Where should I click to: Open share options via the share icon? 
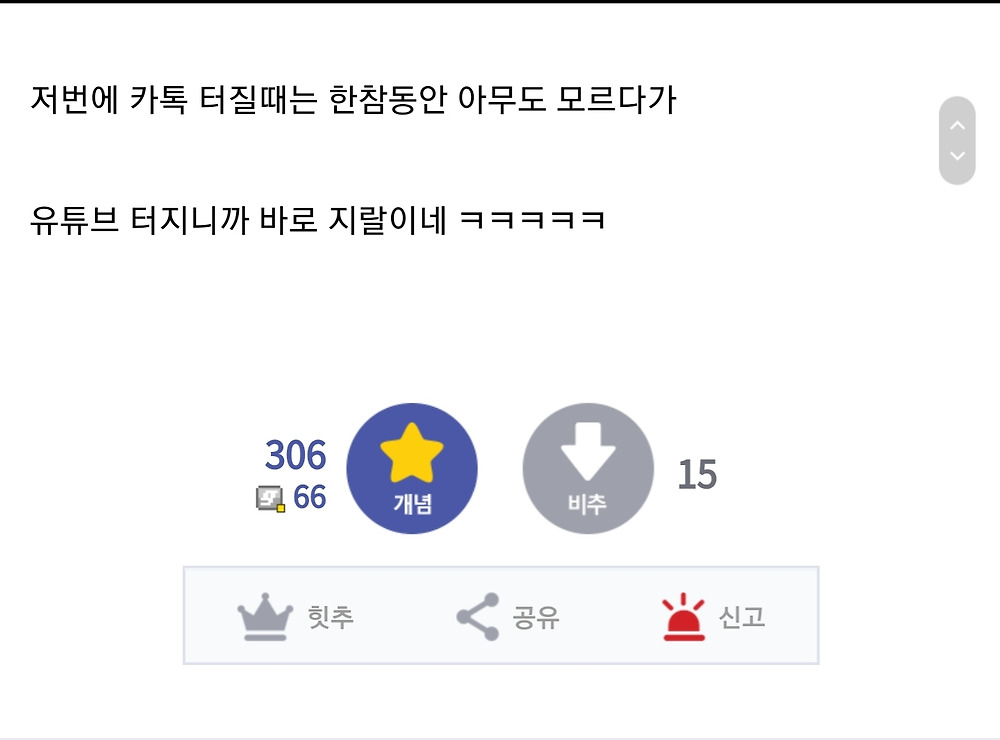pos(478,617)
